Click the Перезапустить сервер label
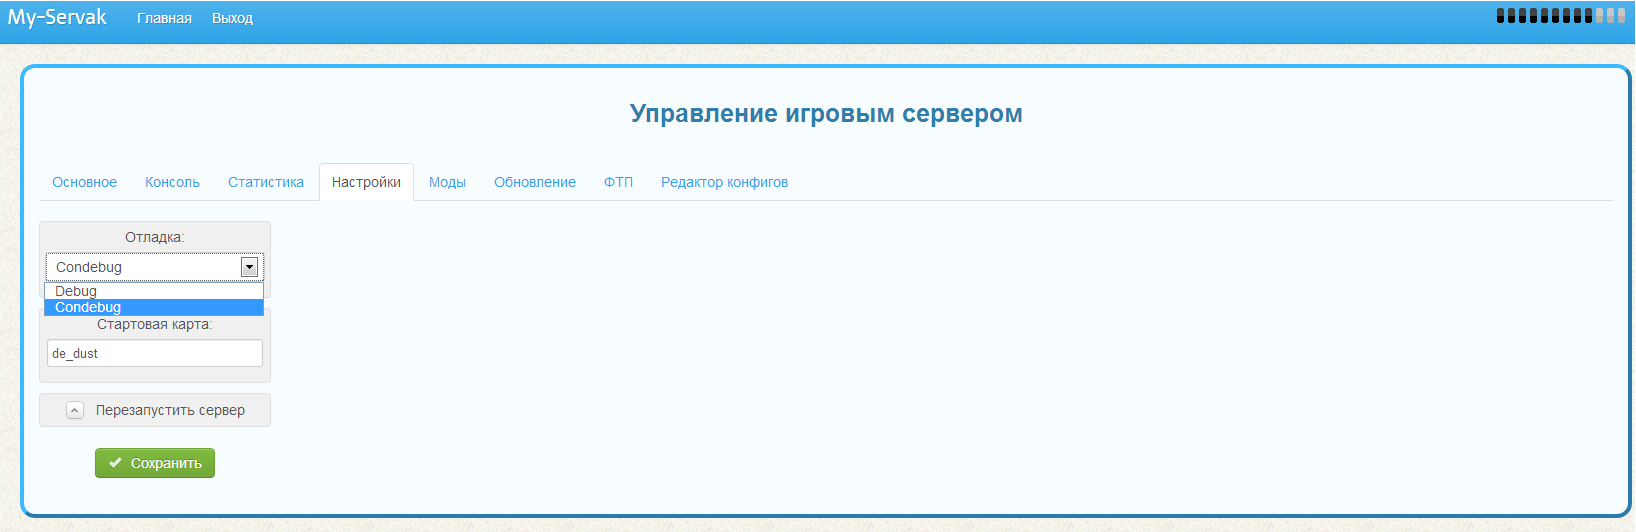The height and width of the screenshot is (532, 1636). (170, 410)
